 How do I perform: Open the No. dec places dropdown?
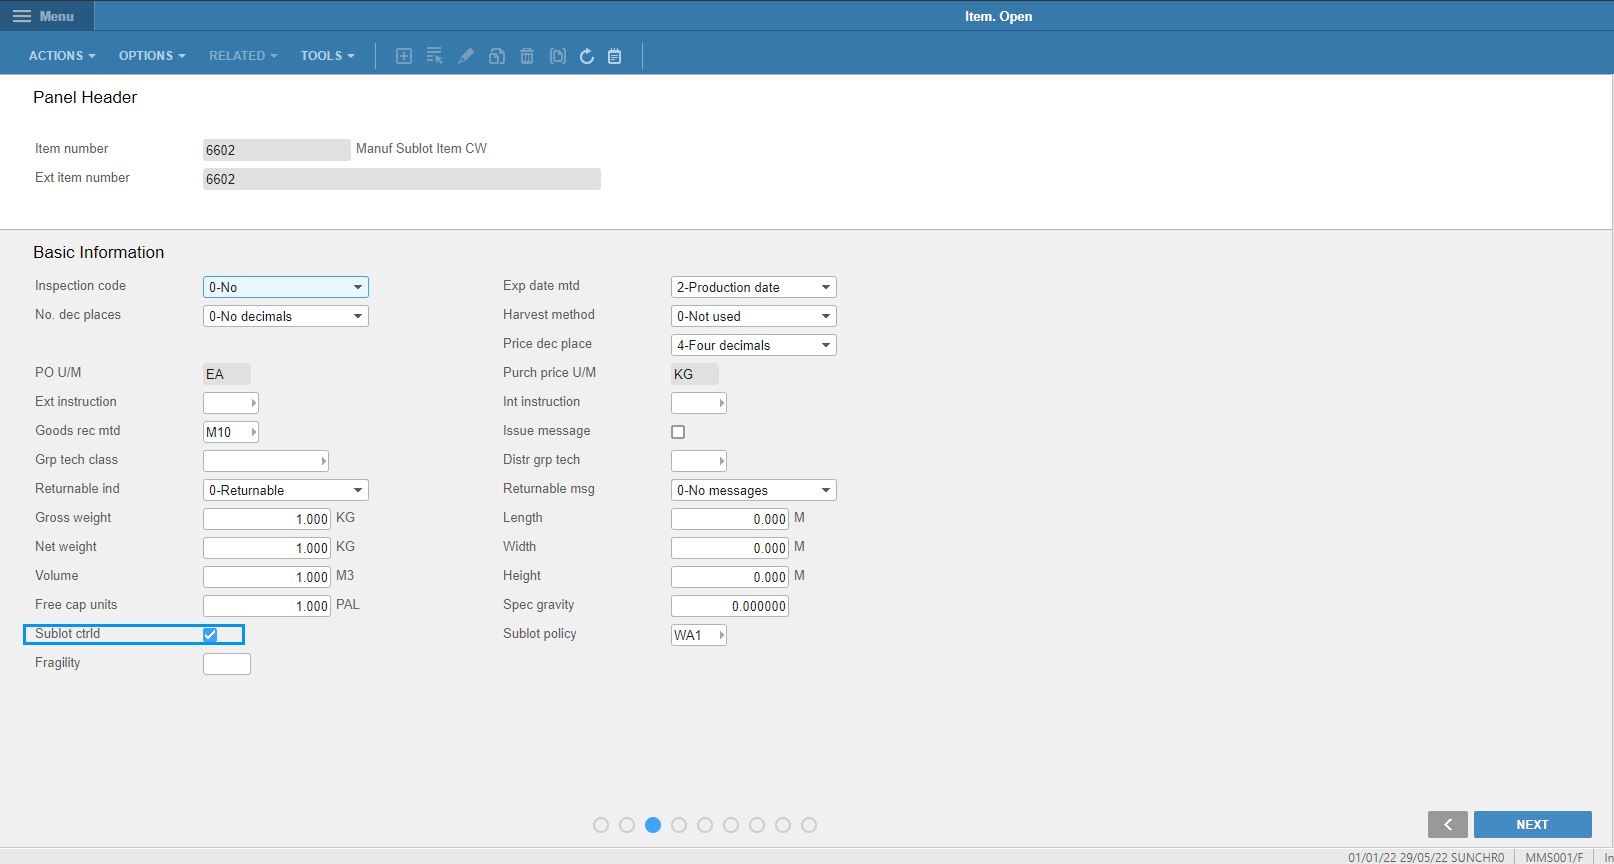click(286, 316)
